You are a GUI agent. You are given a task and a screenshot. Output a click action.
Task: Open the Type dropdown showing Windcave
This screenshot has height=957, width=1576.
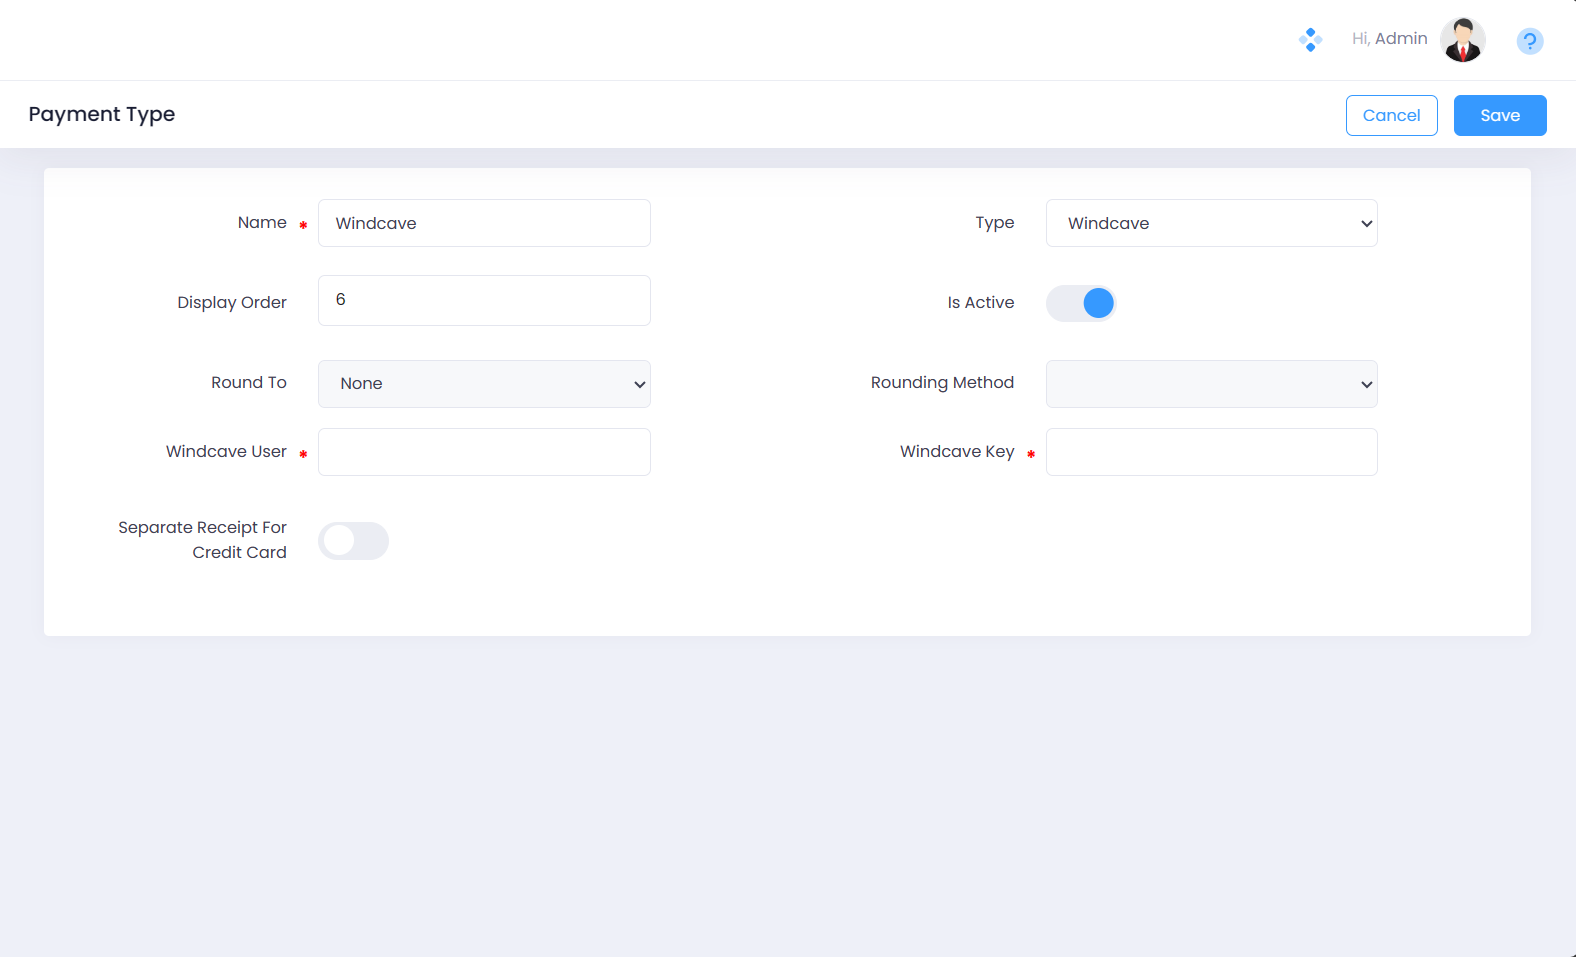click(x=1211, y=223)
